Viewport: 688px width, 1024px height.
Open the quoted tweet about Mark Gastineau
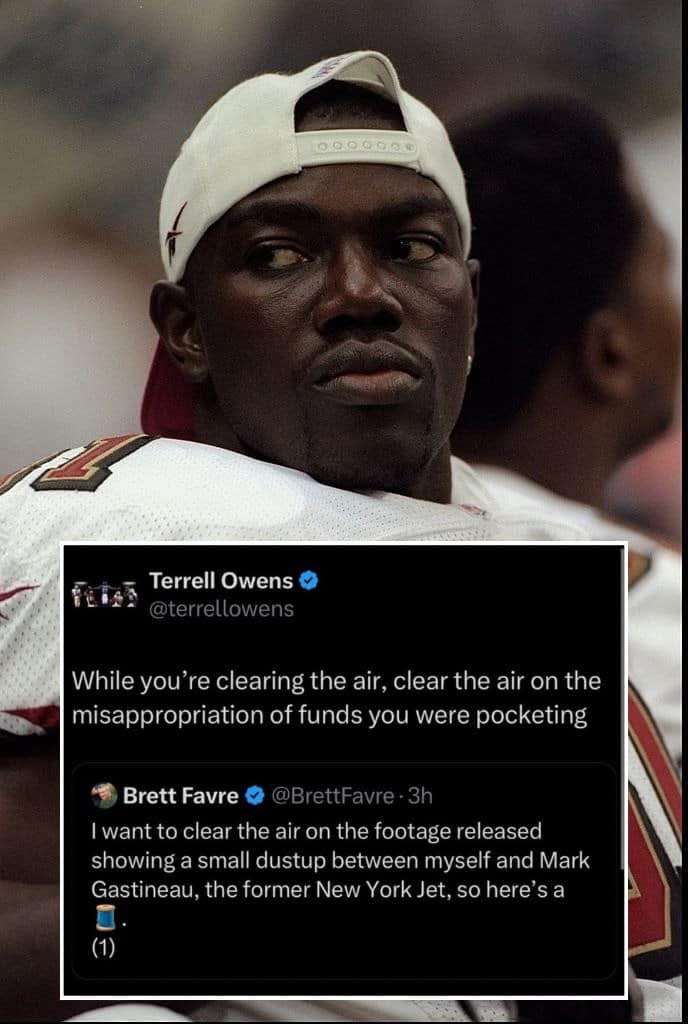pos(344,871)
